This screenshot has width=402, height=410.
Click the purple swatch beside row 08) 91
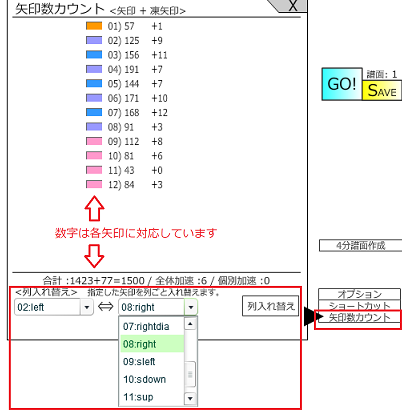94,127
